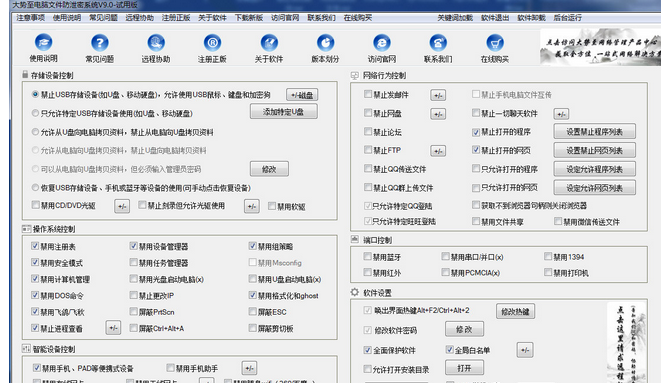This screenshot has width=661, height=383.
Task: Select radio 禁止USB存储设备
Action: point(35,94)
